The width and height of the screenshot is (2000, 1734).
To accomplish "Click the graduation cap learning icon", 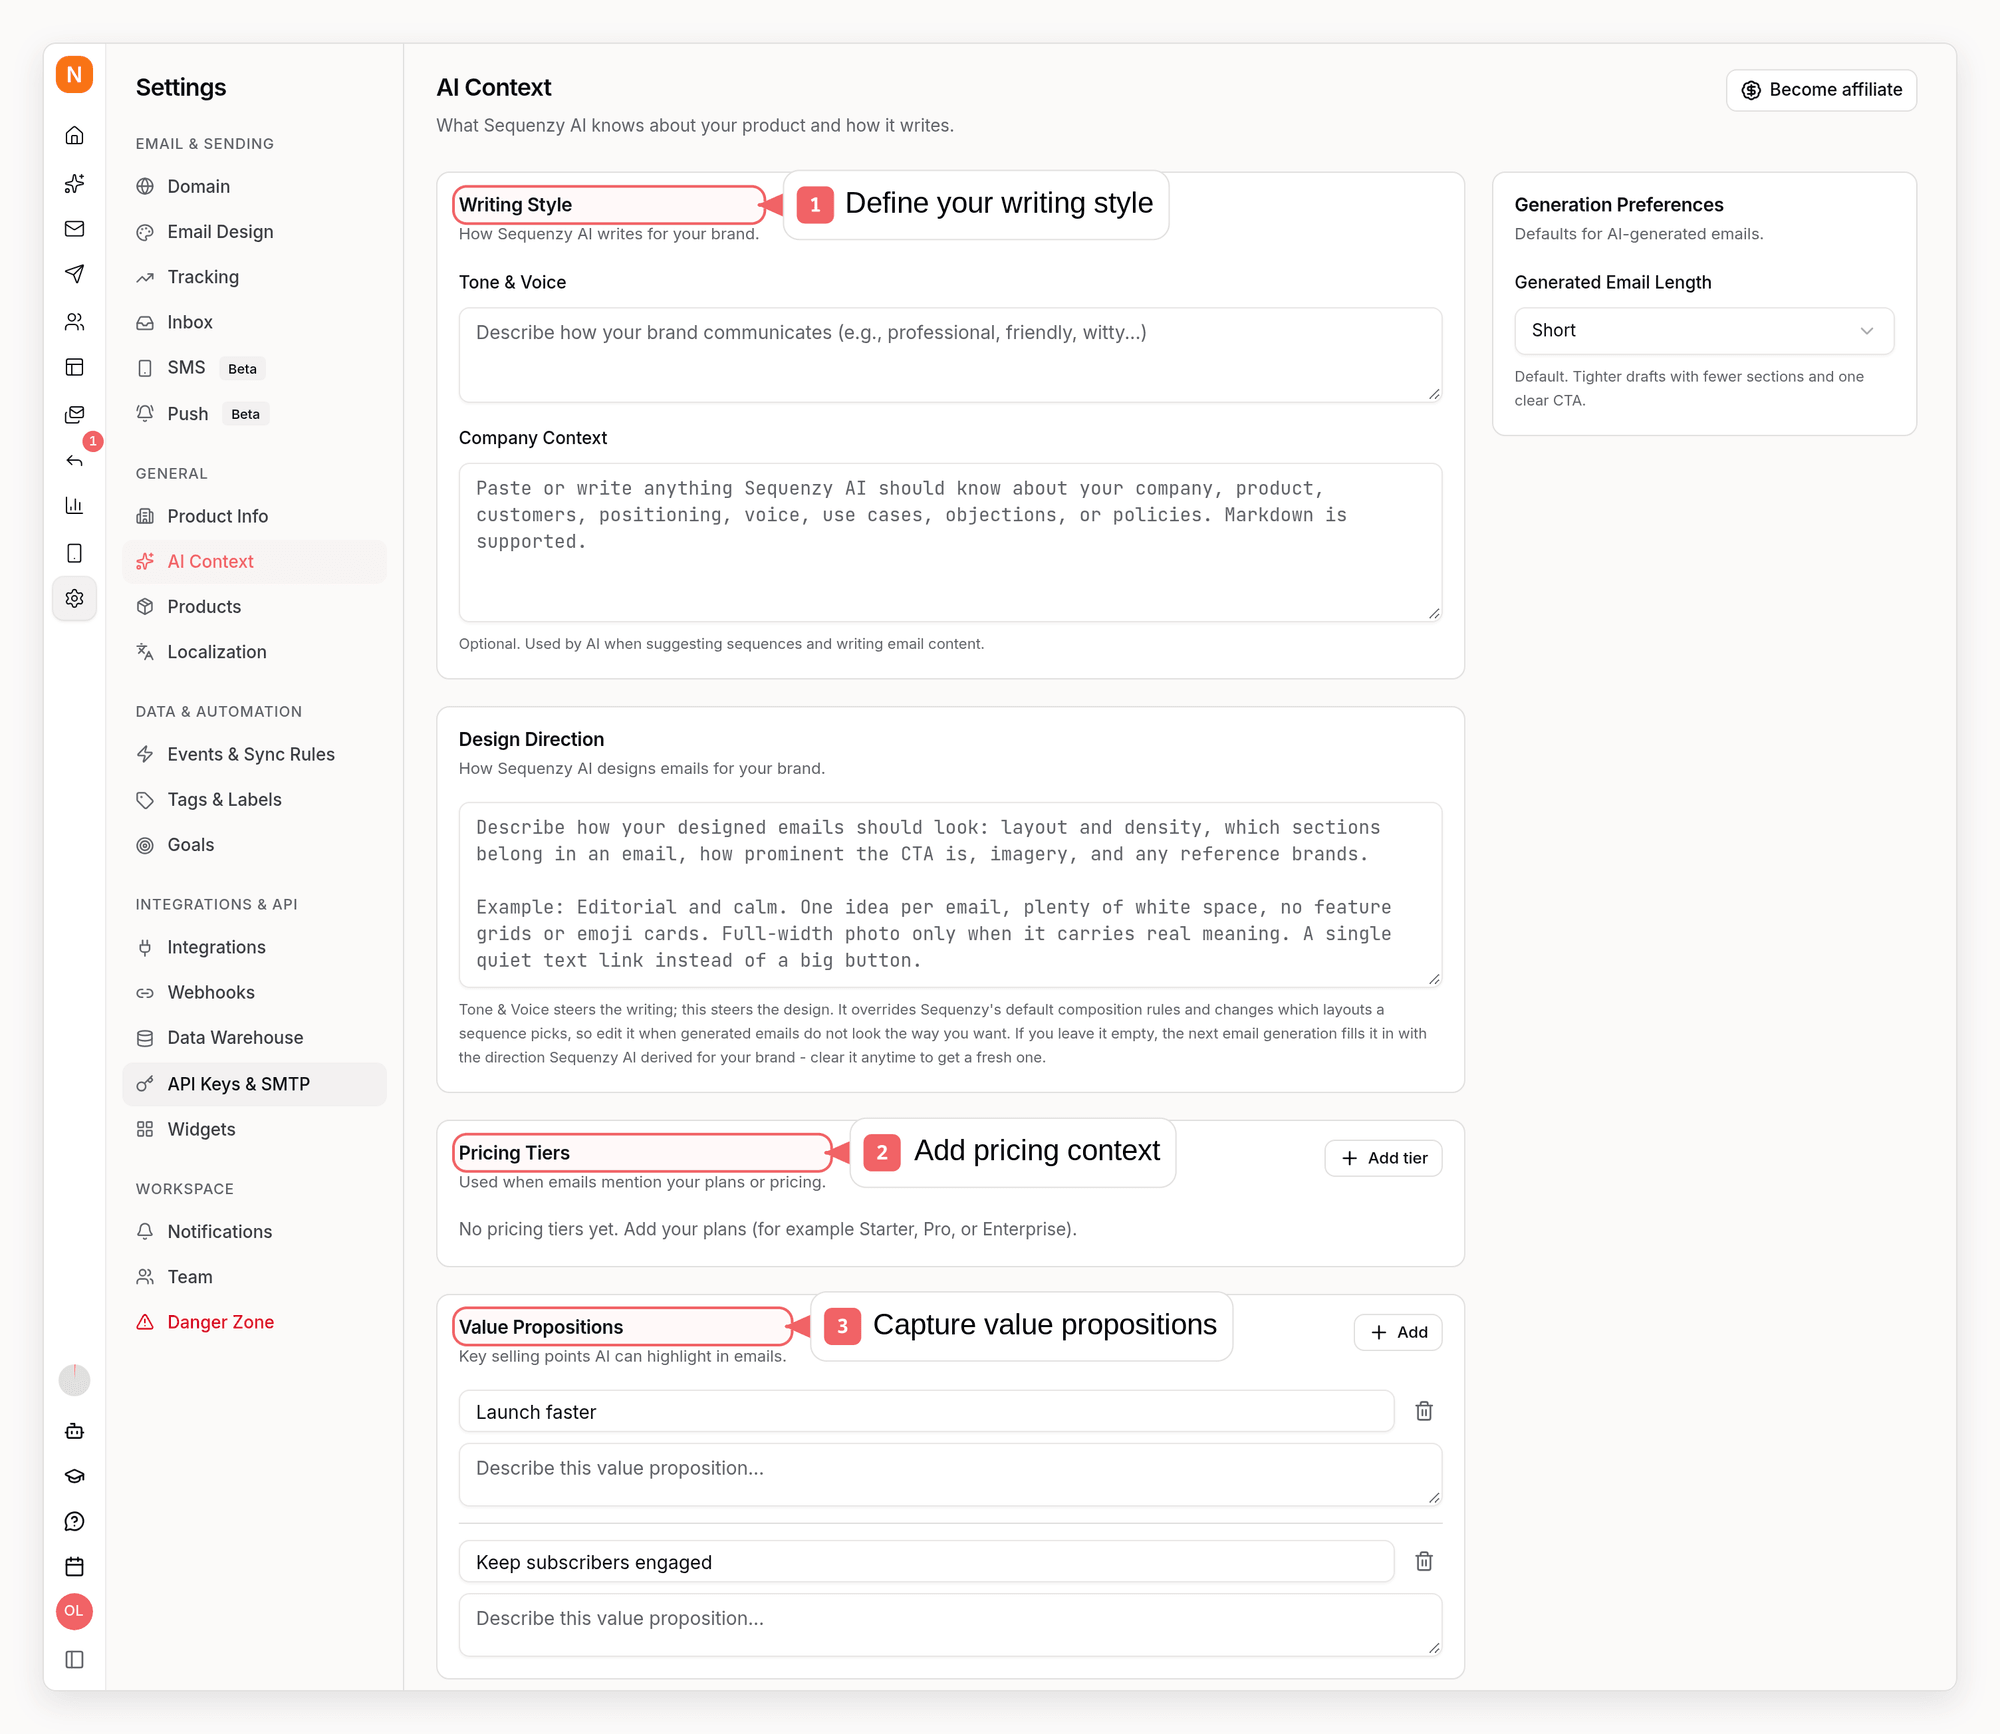I will coord(74,1476).
